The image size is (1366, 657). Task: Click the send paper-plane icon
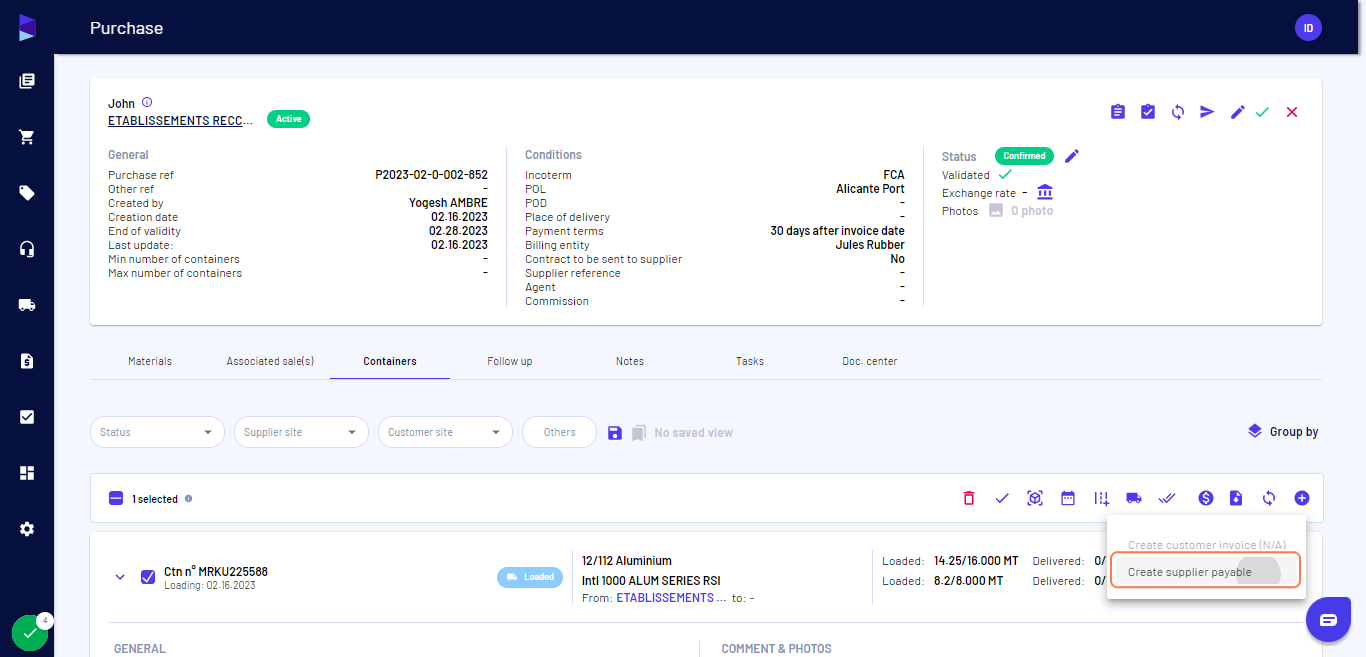(x=1207, y=112)
